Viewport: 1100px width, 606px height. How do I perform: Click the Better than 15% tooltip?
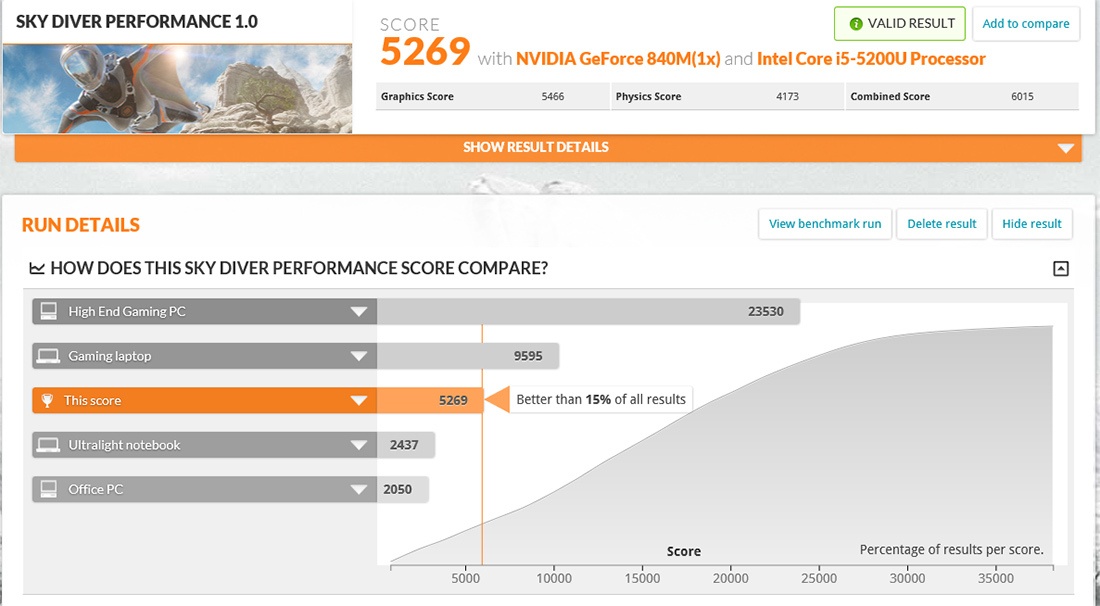(601, 400)
